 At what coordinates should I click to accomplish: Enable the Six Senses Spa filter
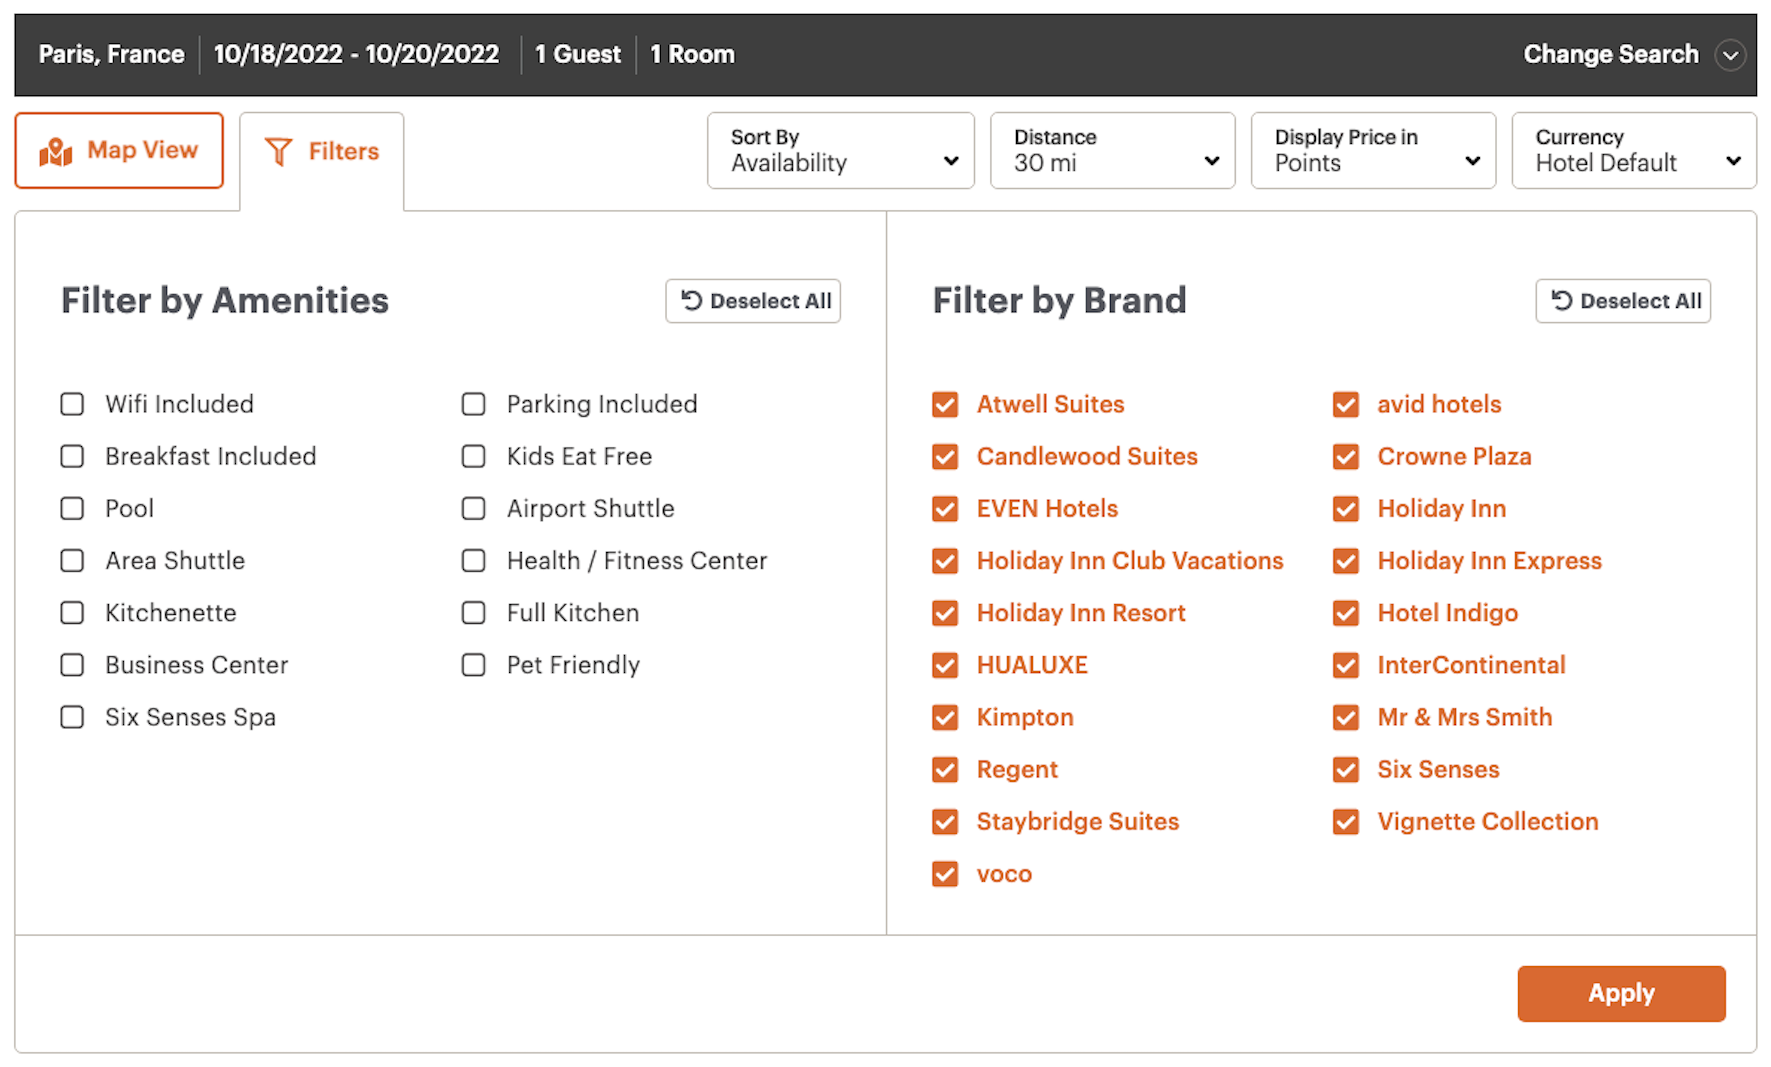click(72, 717)
